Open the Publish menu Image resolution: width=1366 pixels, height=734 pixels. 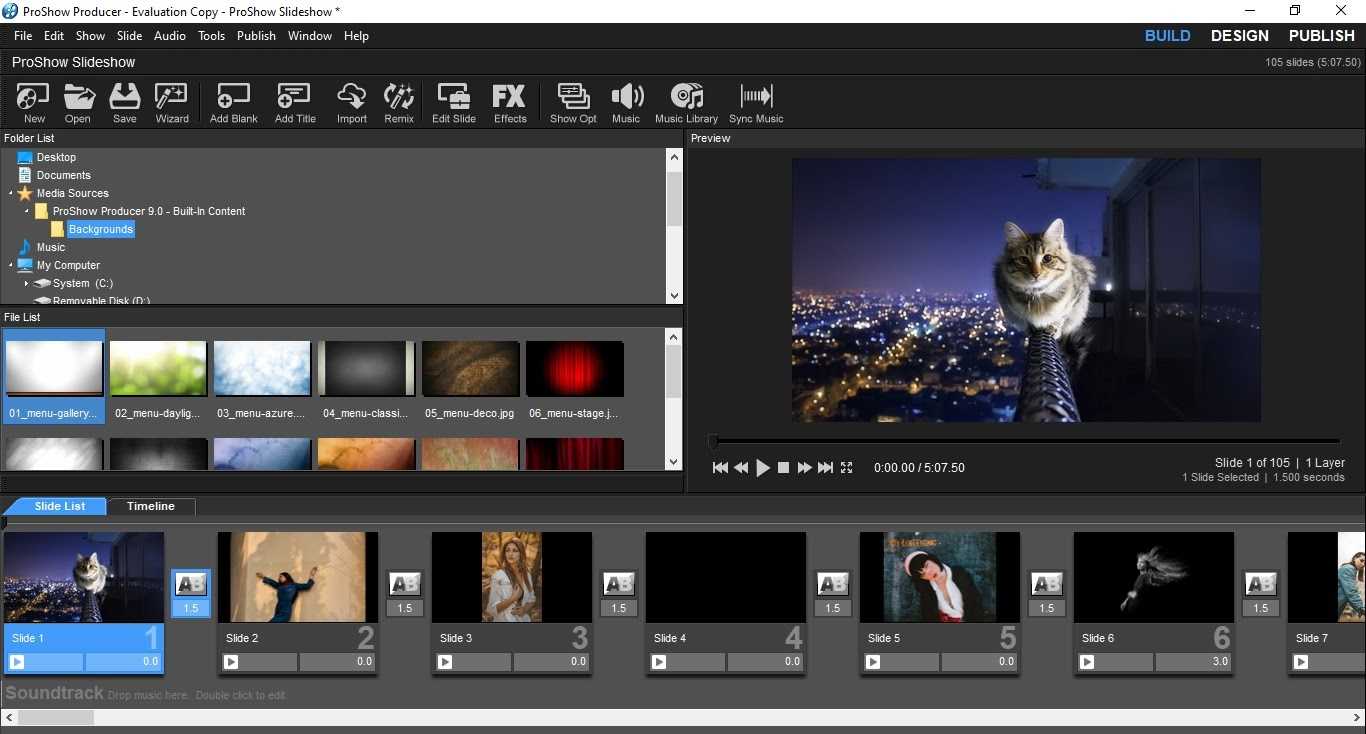click(x=256, y=36)
